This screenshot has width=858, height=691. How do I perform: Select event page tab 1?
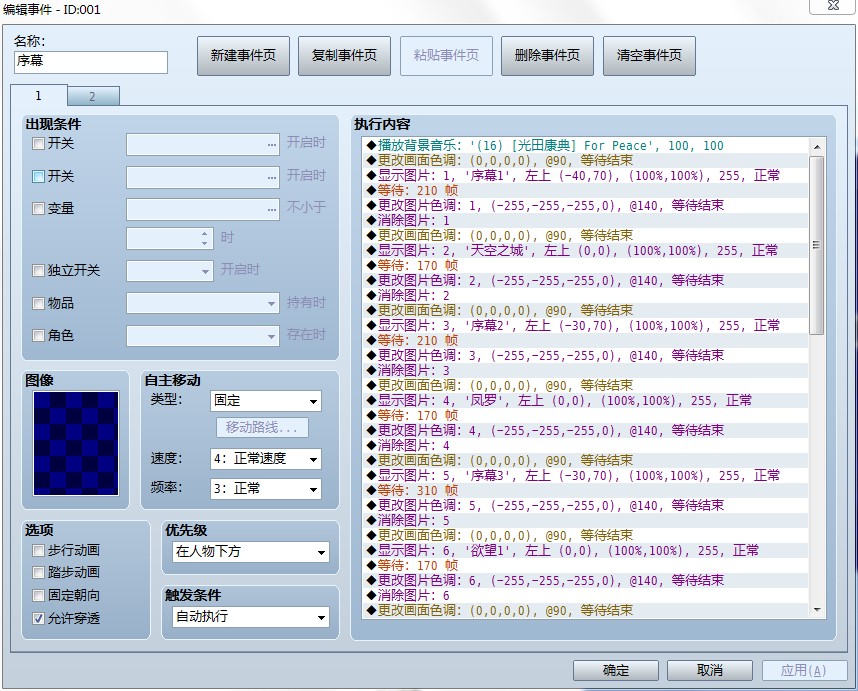(38, 96)
